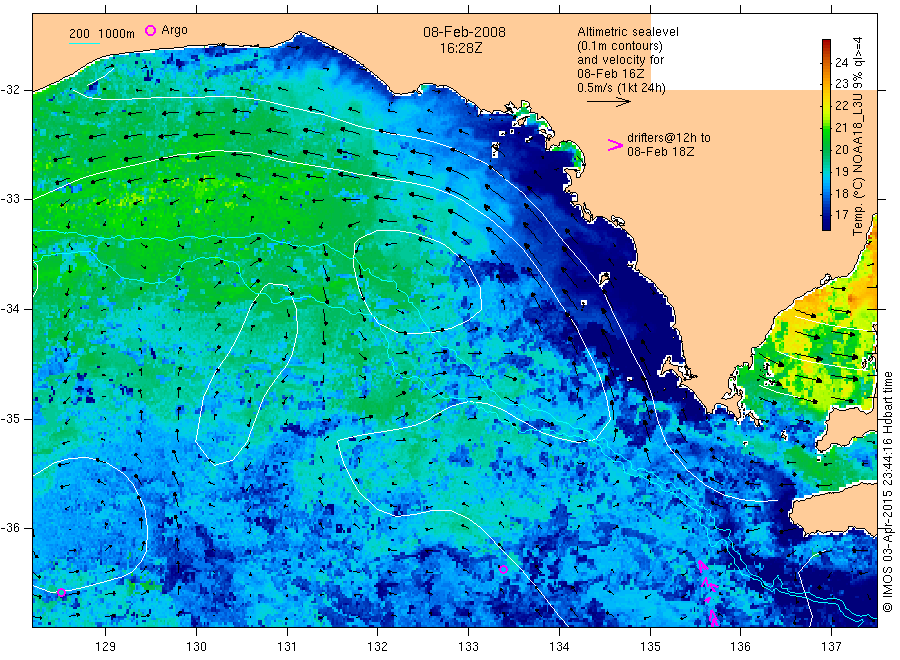The height and width of the screenshot is (660, 900).
Task: Click the 18 degree colorbar tick label
Action: click(x=841, y=193)
